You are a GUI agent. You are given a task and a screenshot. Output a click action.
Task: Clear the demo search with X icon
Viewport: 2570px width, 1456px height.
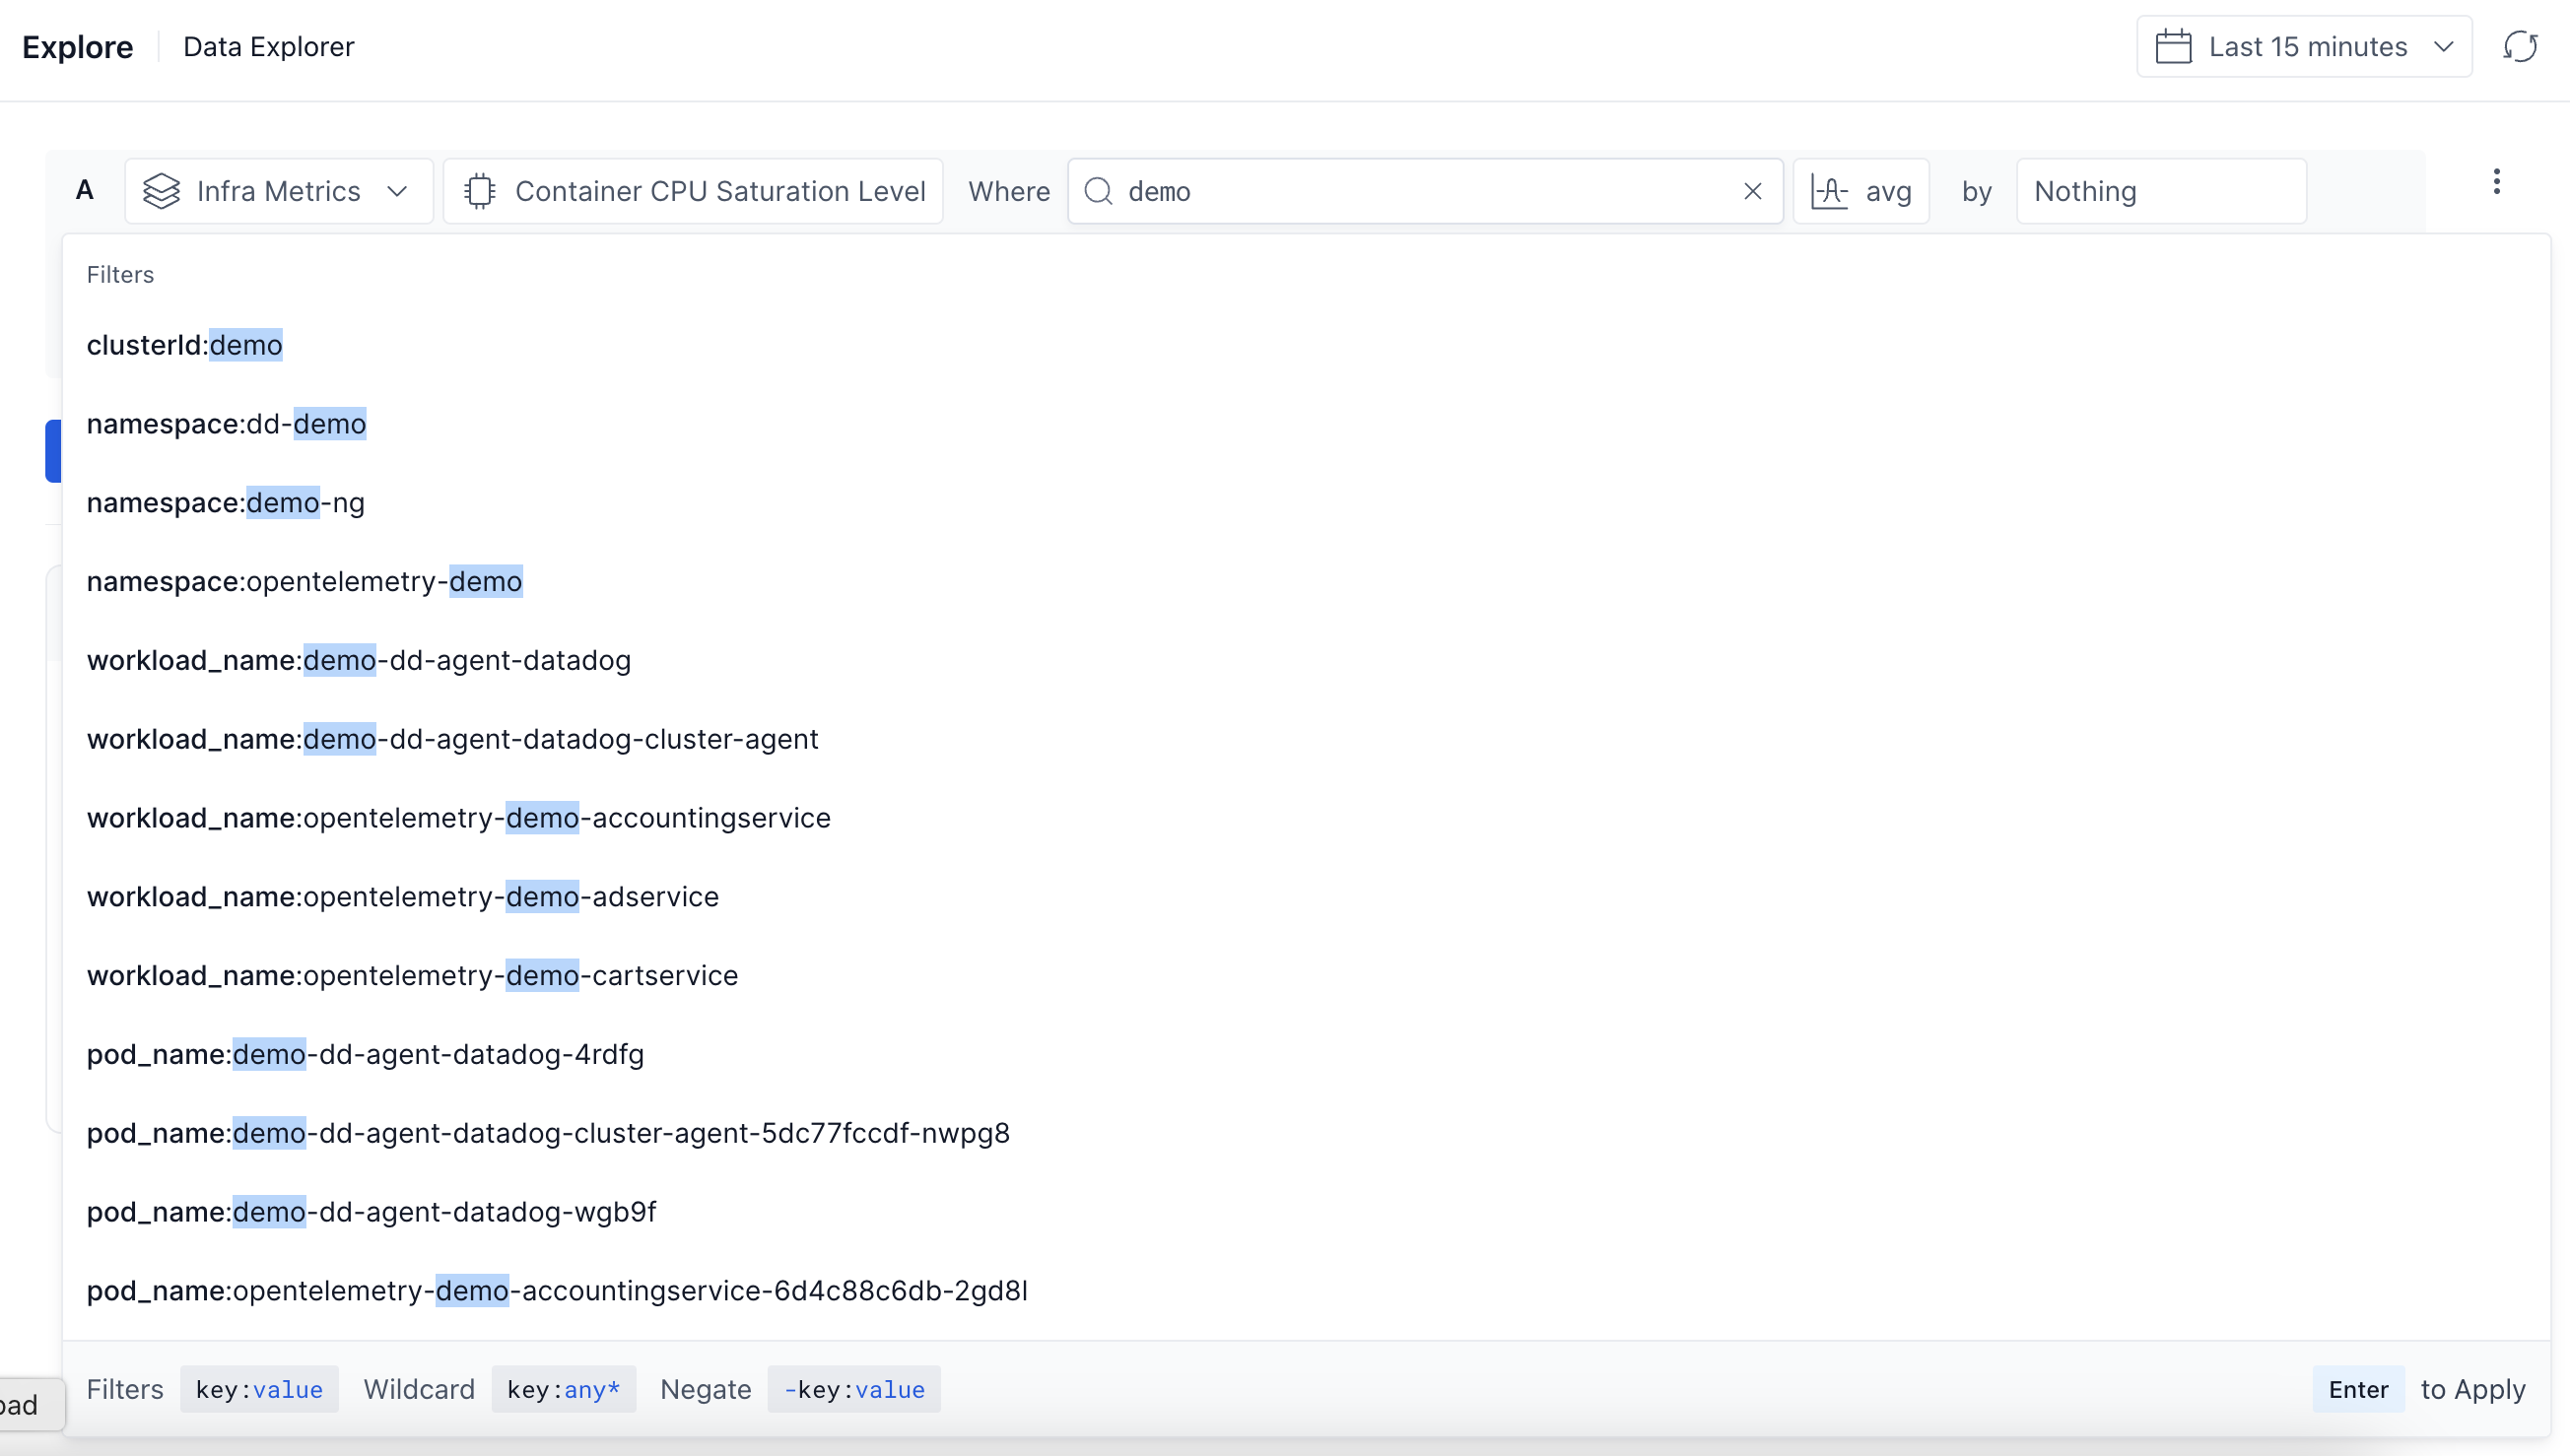coord(1752,191)
